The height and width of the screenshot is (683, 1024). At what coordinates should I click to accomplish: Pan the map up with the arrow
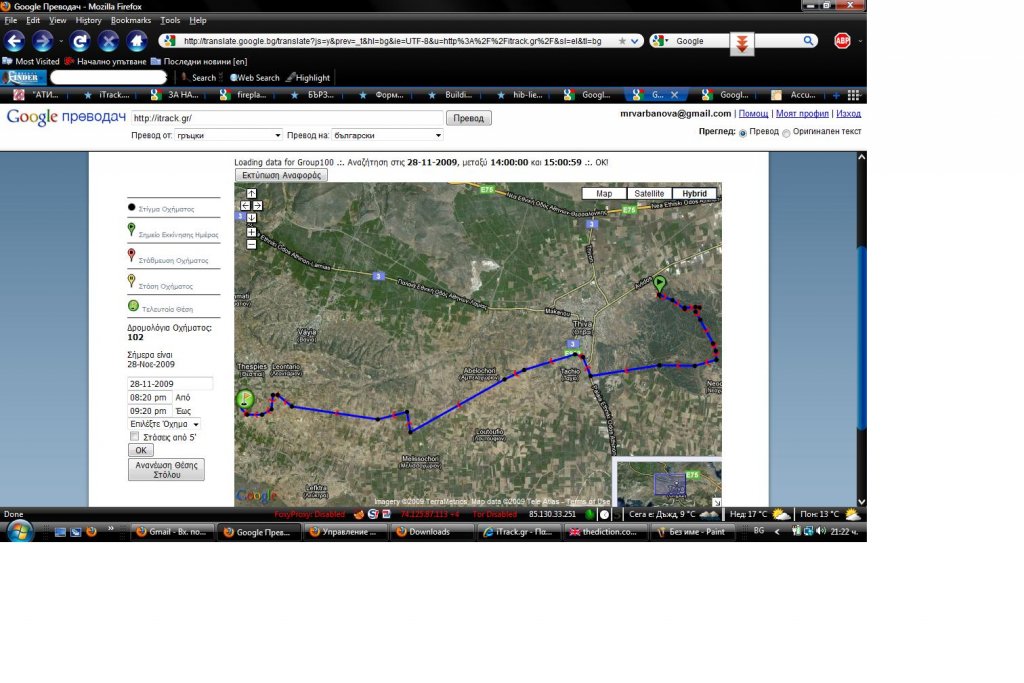click(x=251, y=193)
